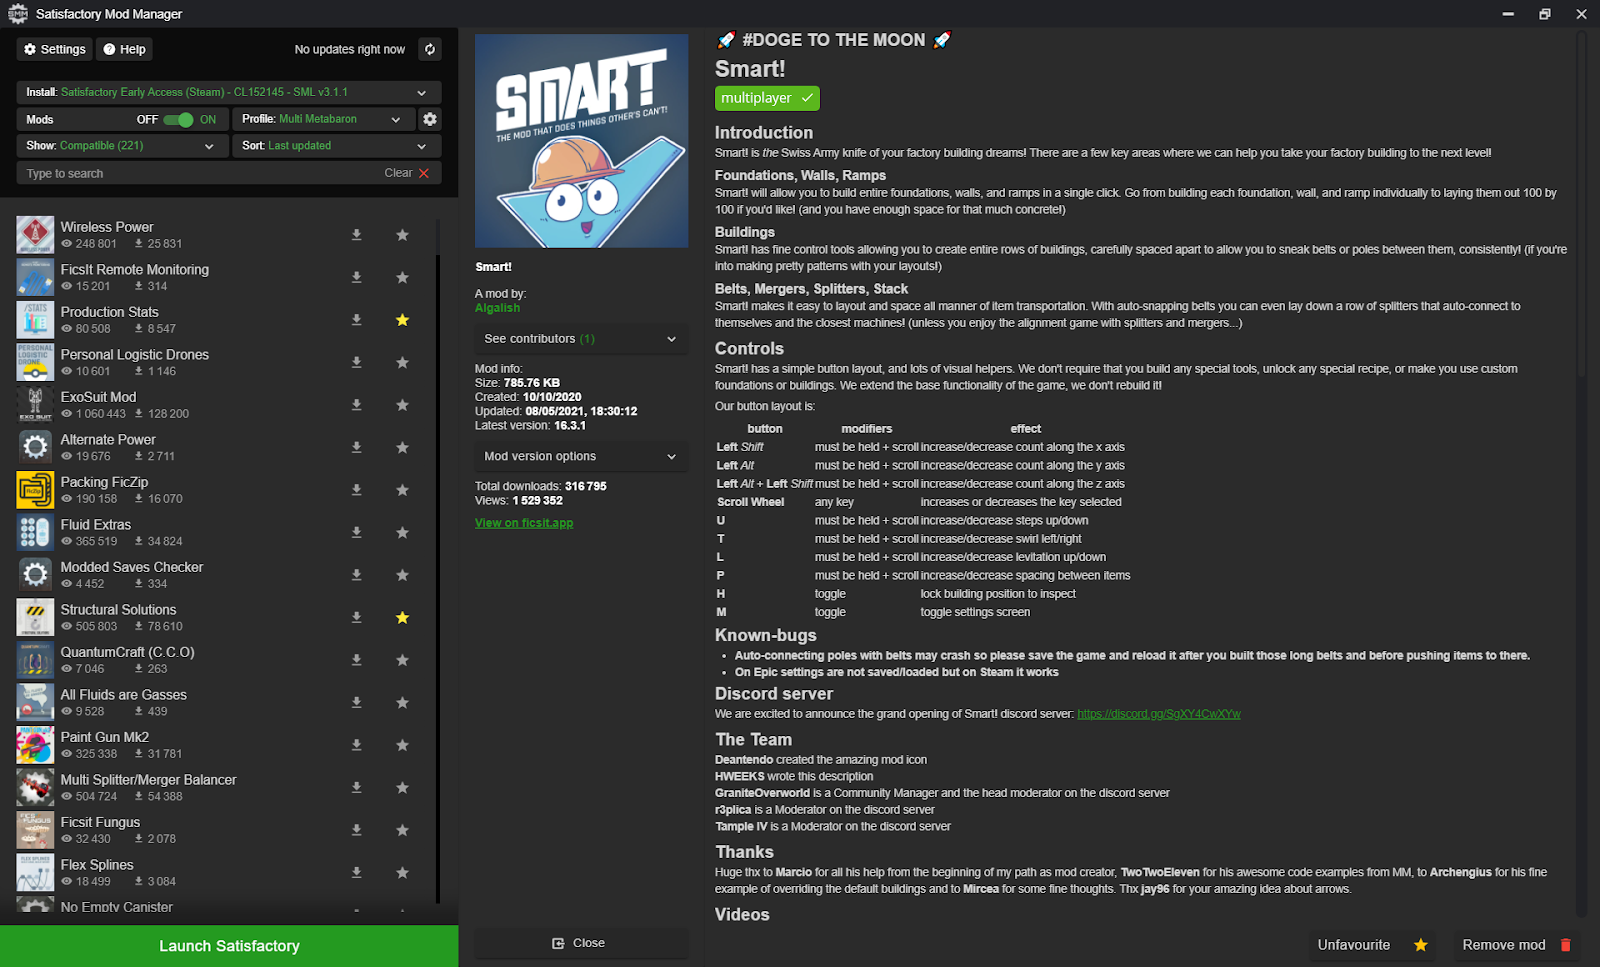Open the Show Compatible filter dropdown
This screenshot has width=1600, height=967.
[x=121, y=146]
